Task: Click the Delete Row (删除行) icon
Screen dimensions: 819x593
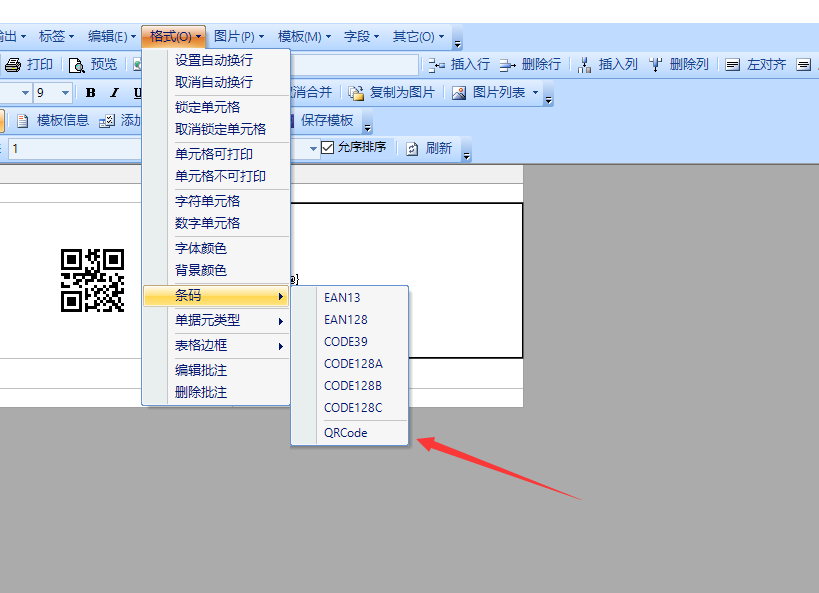Action: pyautogui.click(x=507, y=65)
